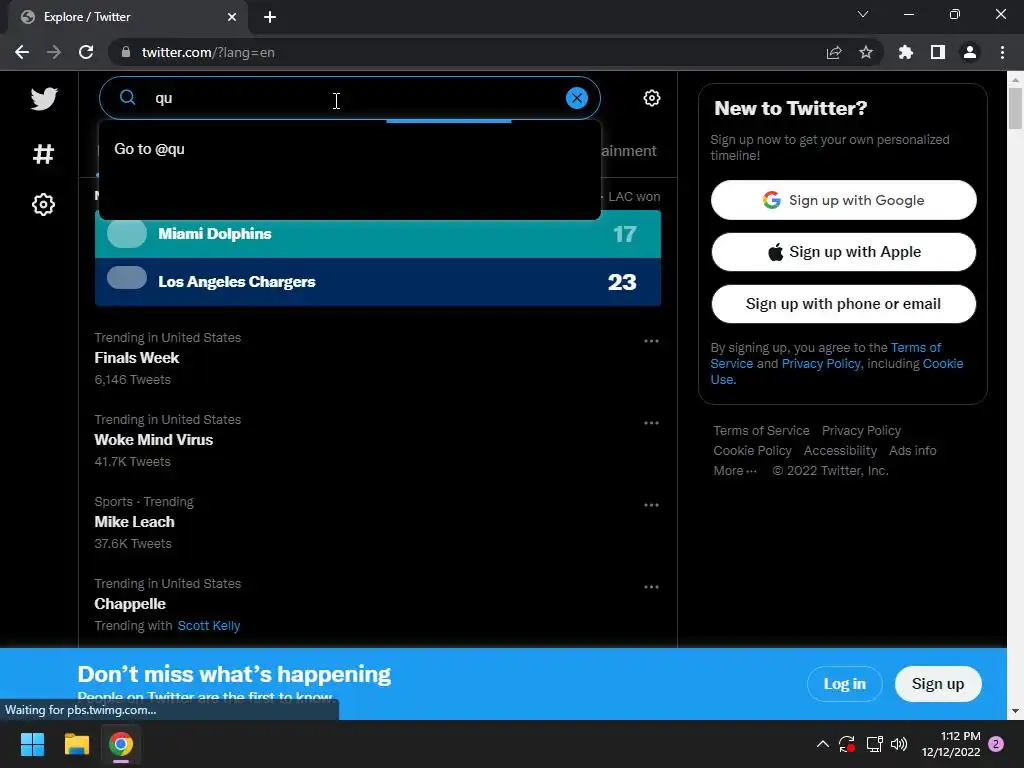Click Sign up on the bottom banner
This screenshot has width=1024, height=768.
click(x=937, y=684)
